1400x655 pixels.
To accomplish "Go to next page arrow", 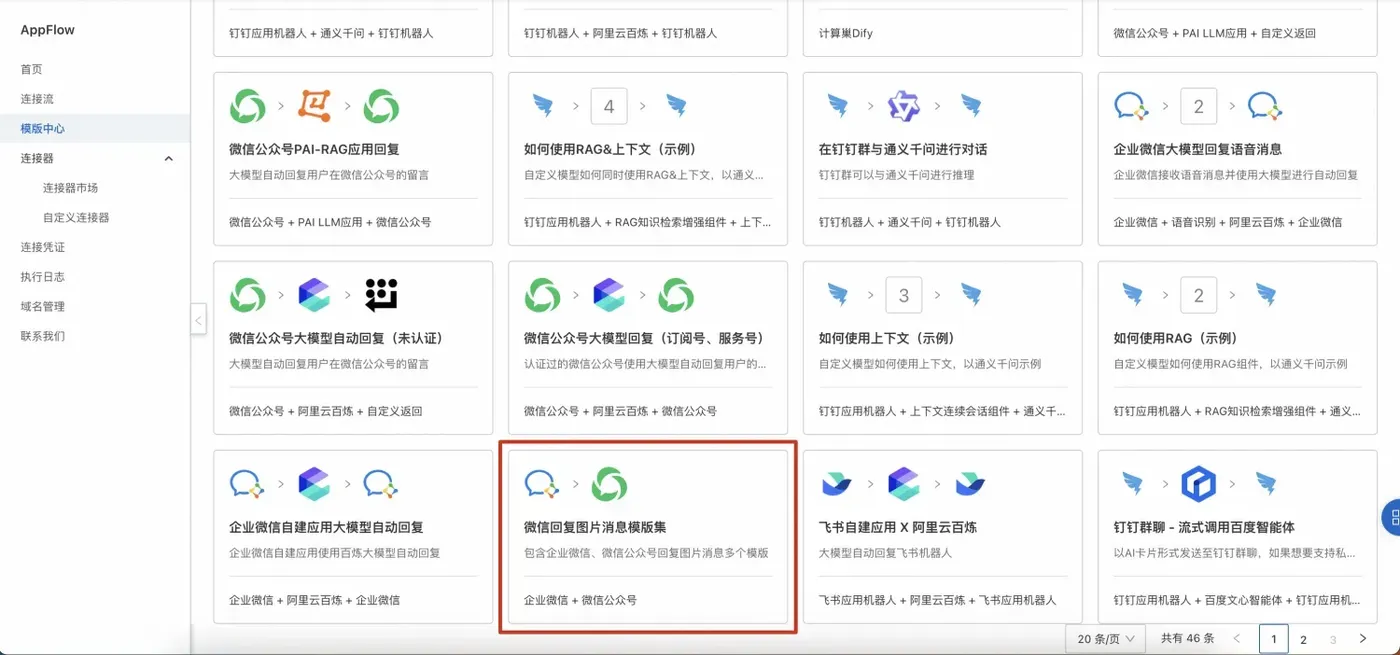I will click(1362, 638).
